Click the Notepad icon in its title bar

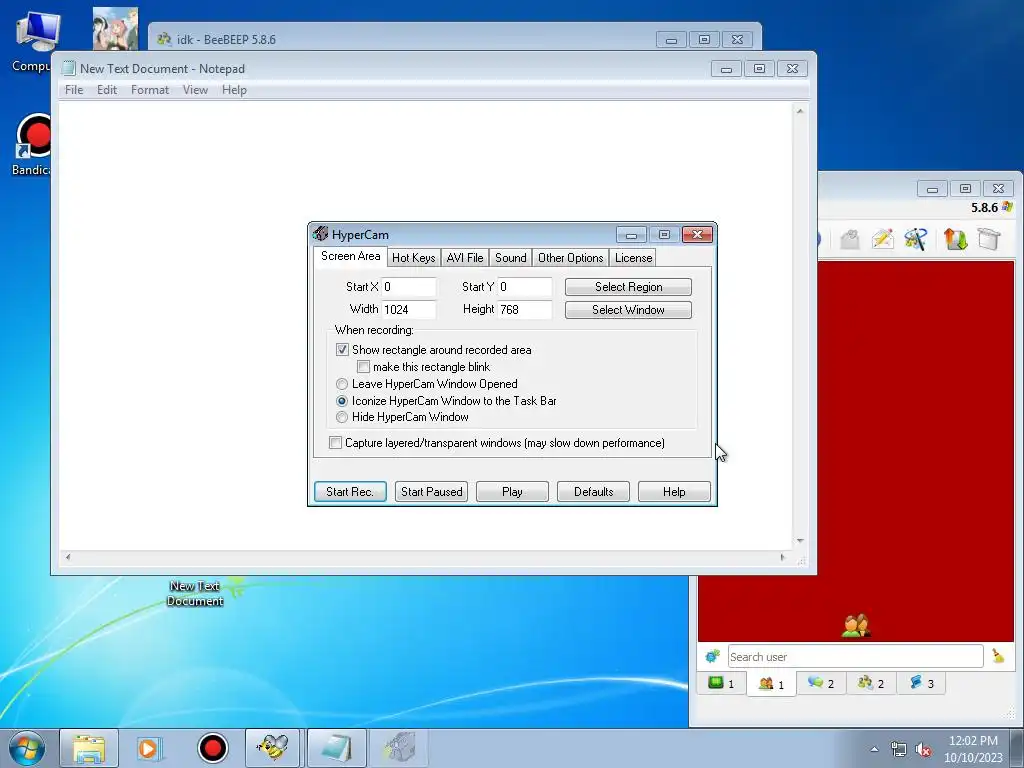pyautogui.click(x=69, y=68)
